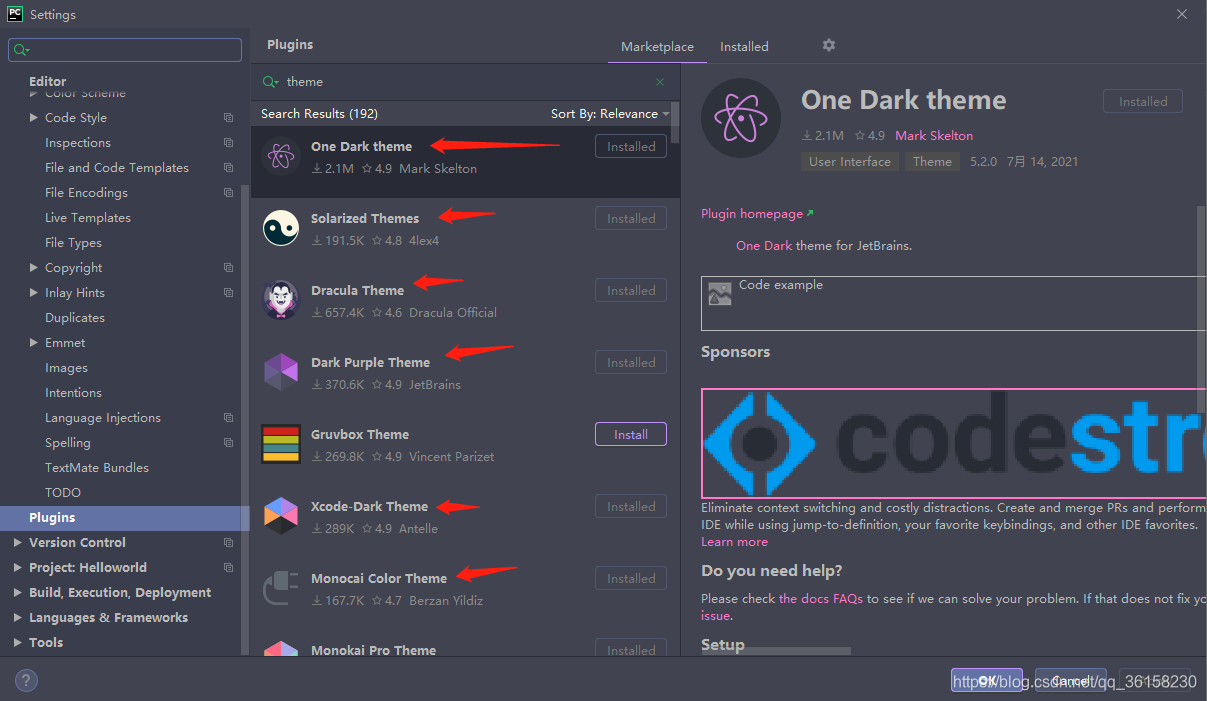Click the Gruvbox Theme striped icon
1207x701 pixels.
tap(281, 445)
